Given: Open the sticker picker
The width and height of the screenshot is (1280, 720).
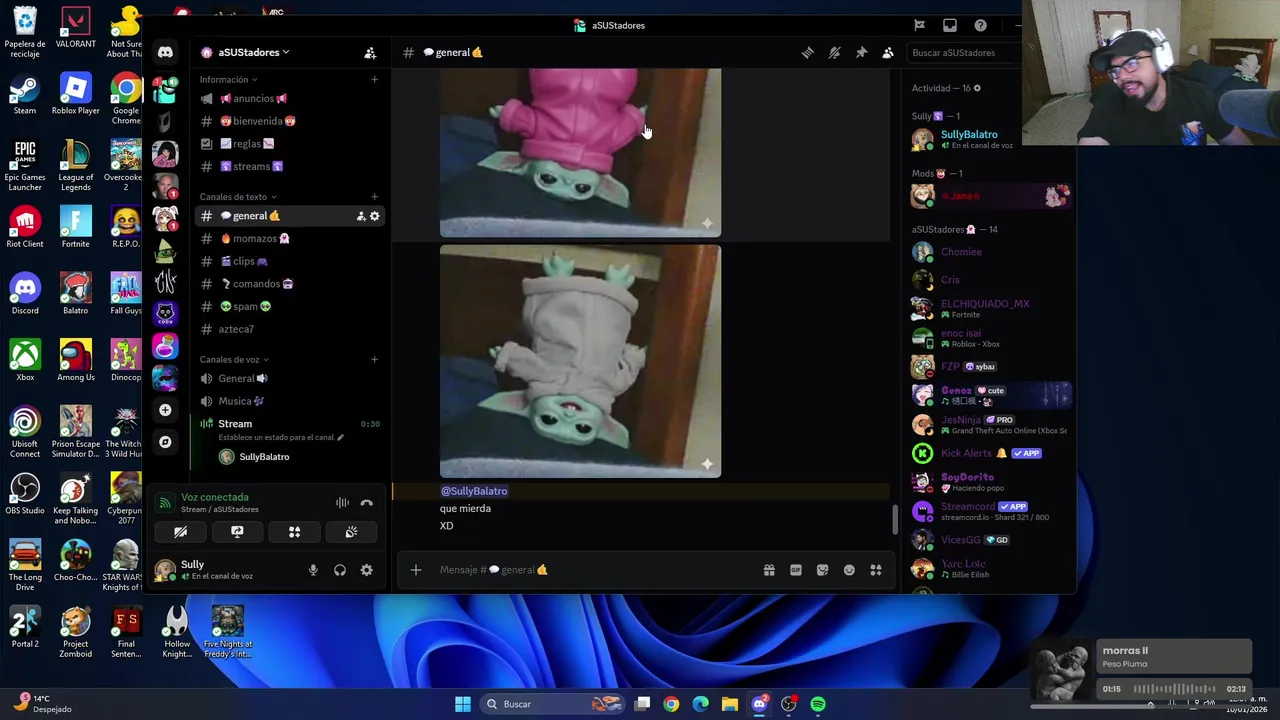Looking at the screenshot, I should tap(822, 570).
